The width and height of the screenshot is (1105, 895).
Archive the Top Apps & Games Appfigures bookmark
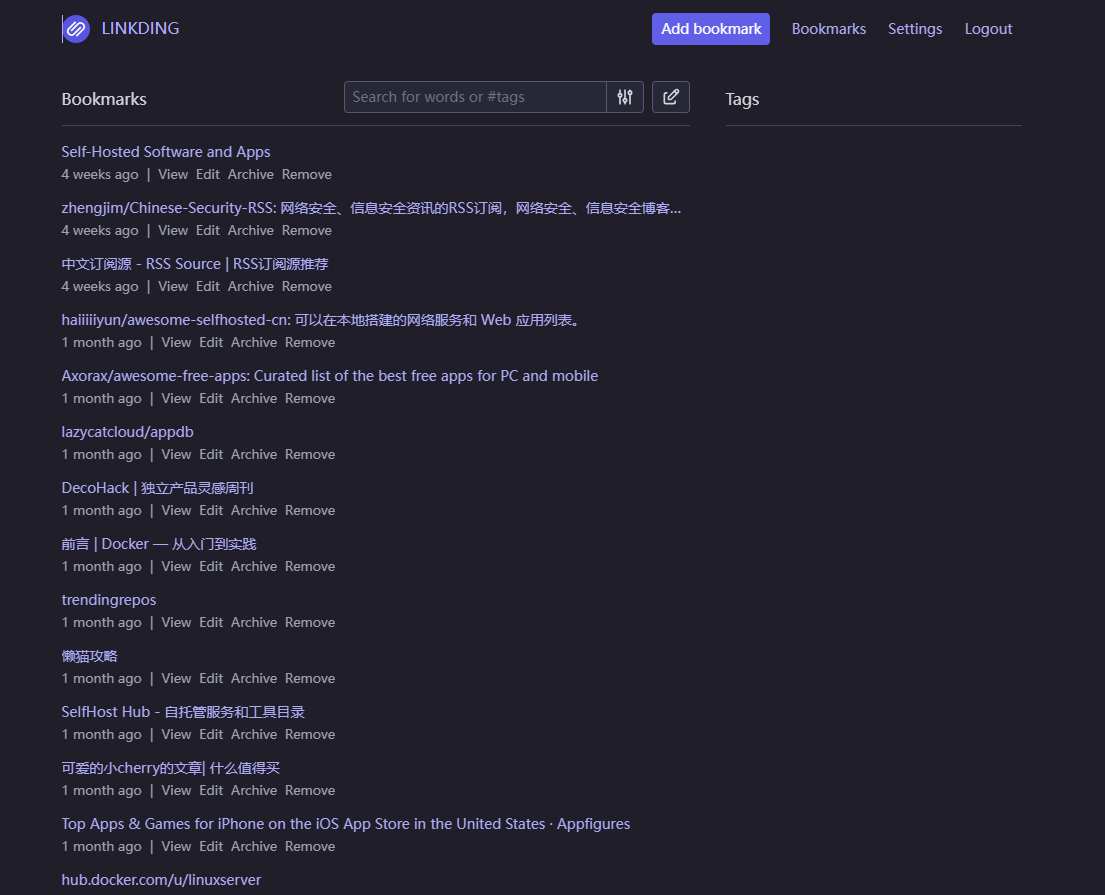pyautogui.click(x=254, y=846)
